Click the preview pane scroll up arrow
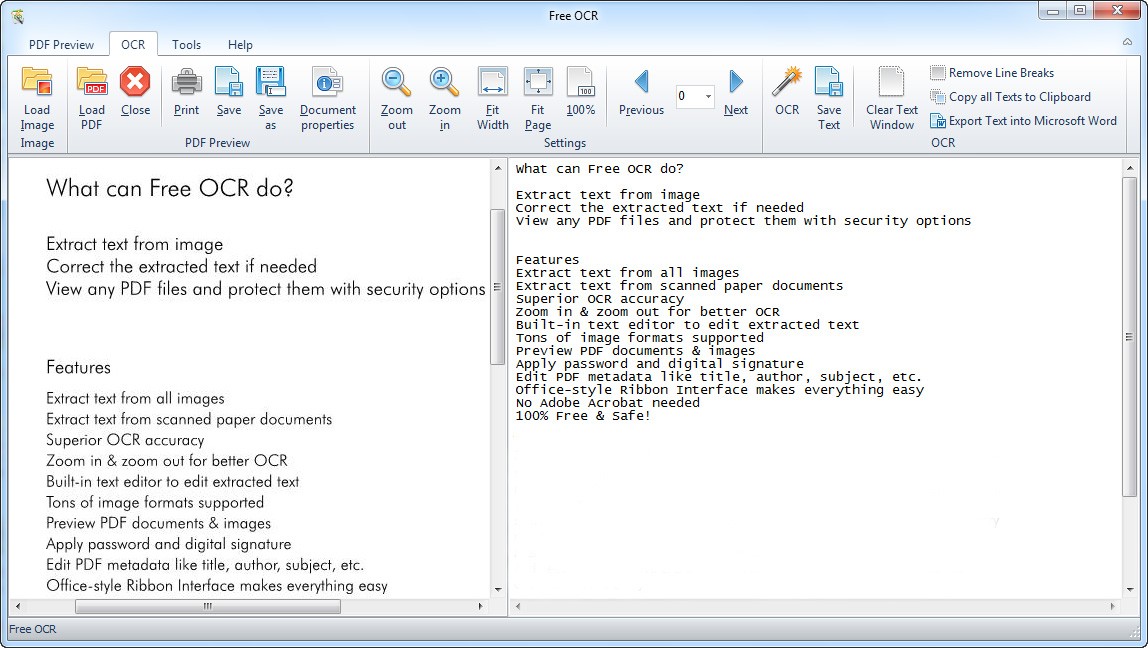This screenshot has height=648, width=1148. coord(498,168)
